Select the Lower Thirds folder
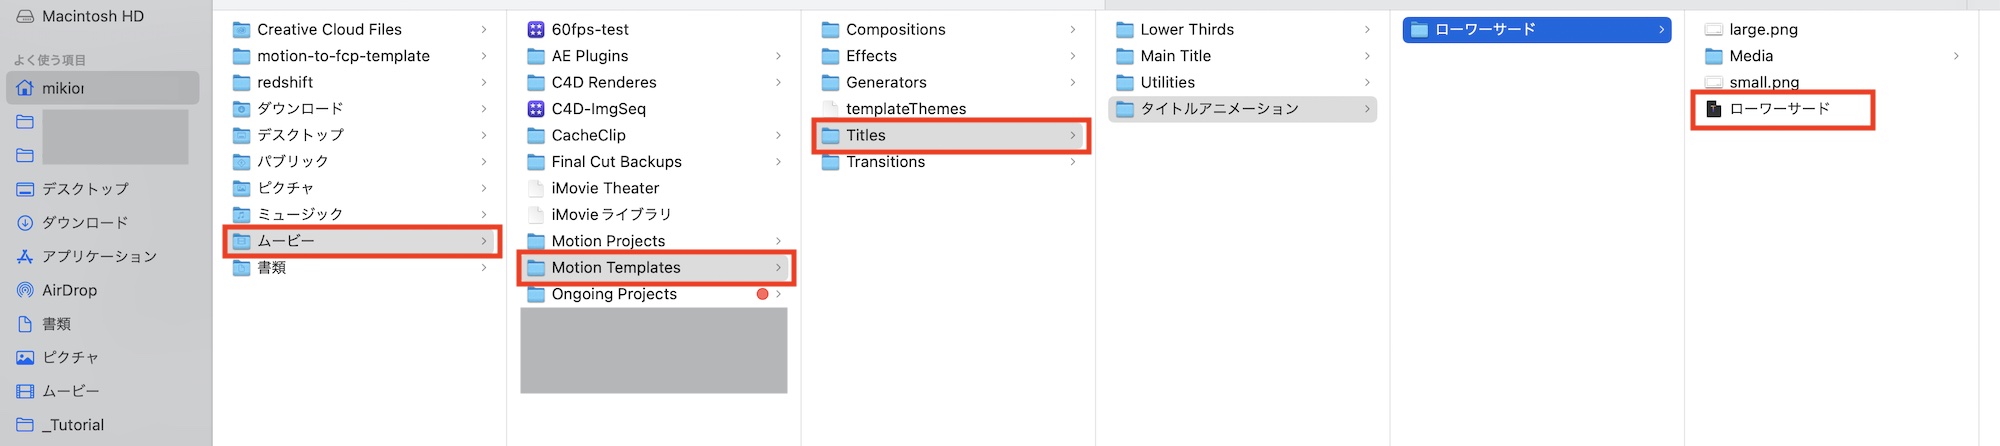This screenshot has height=446, width=2000. tap(1187, 30)
